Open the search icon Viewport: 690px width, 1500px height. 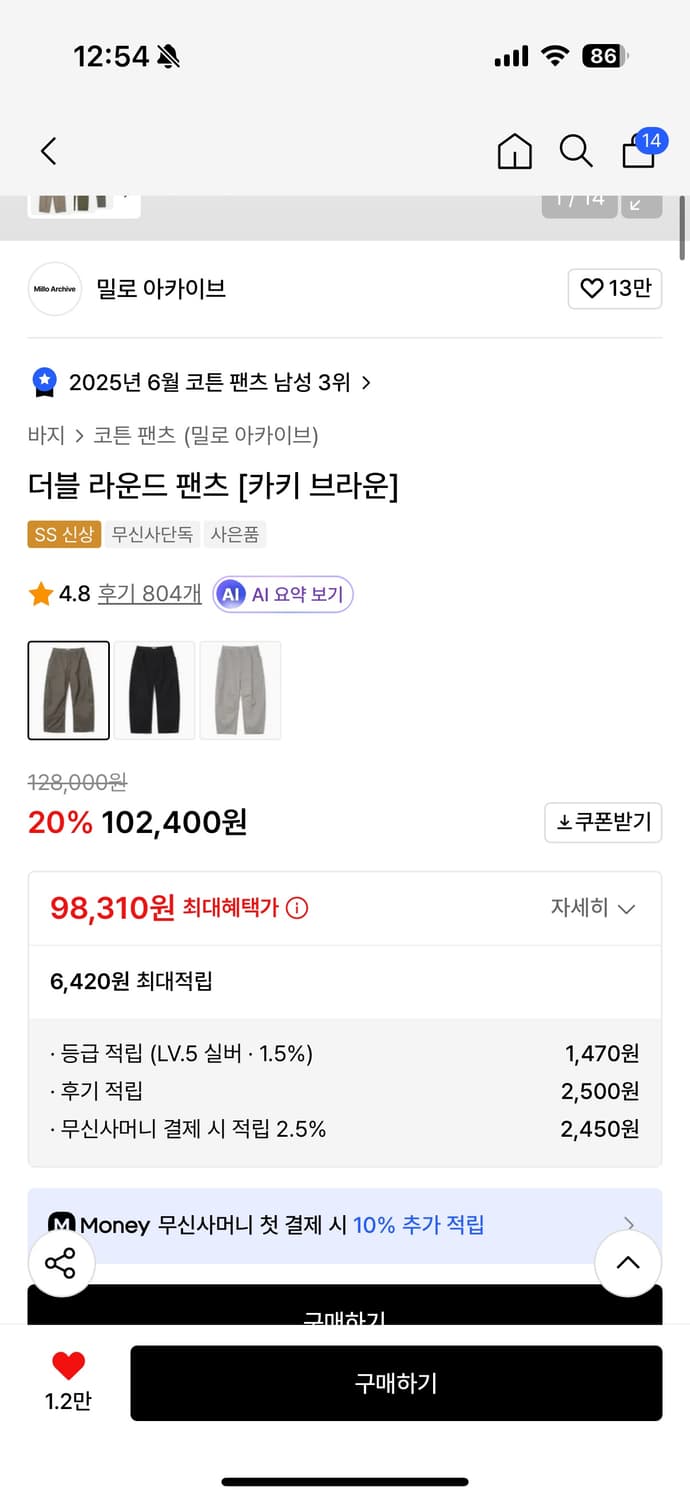click(575, 151)
